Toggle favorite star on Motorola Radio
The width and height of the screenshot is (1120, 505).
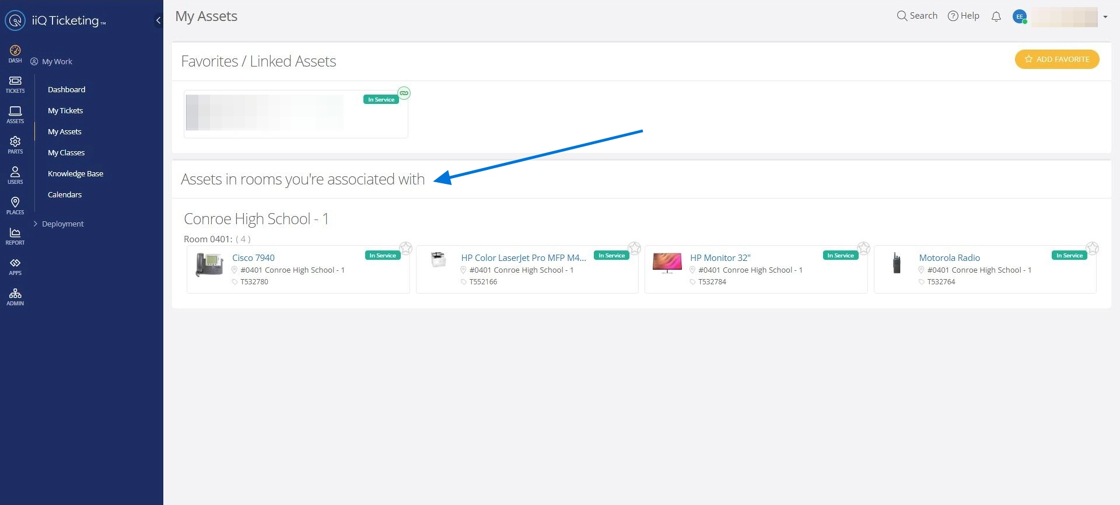point(1093,248)
